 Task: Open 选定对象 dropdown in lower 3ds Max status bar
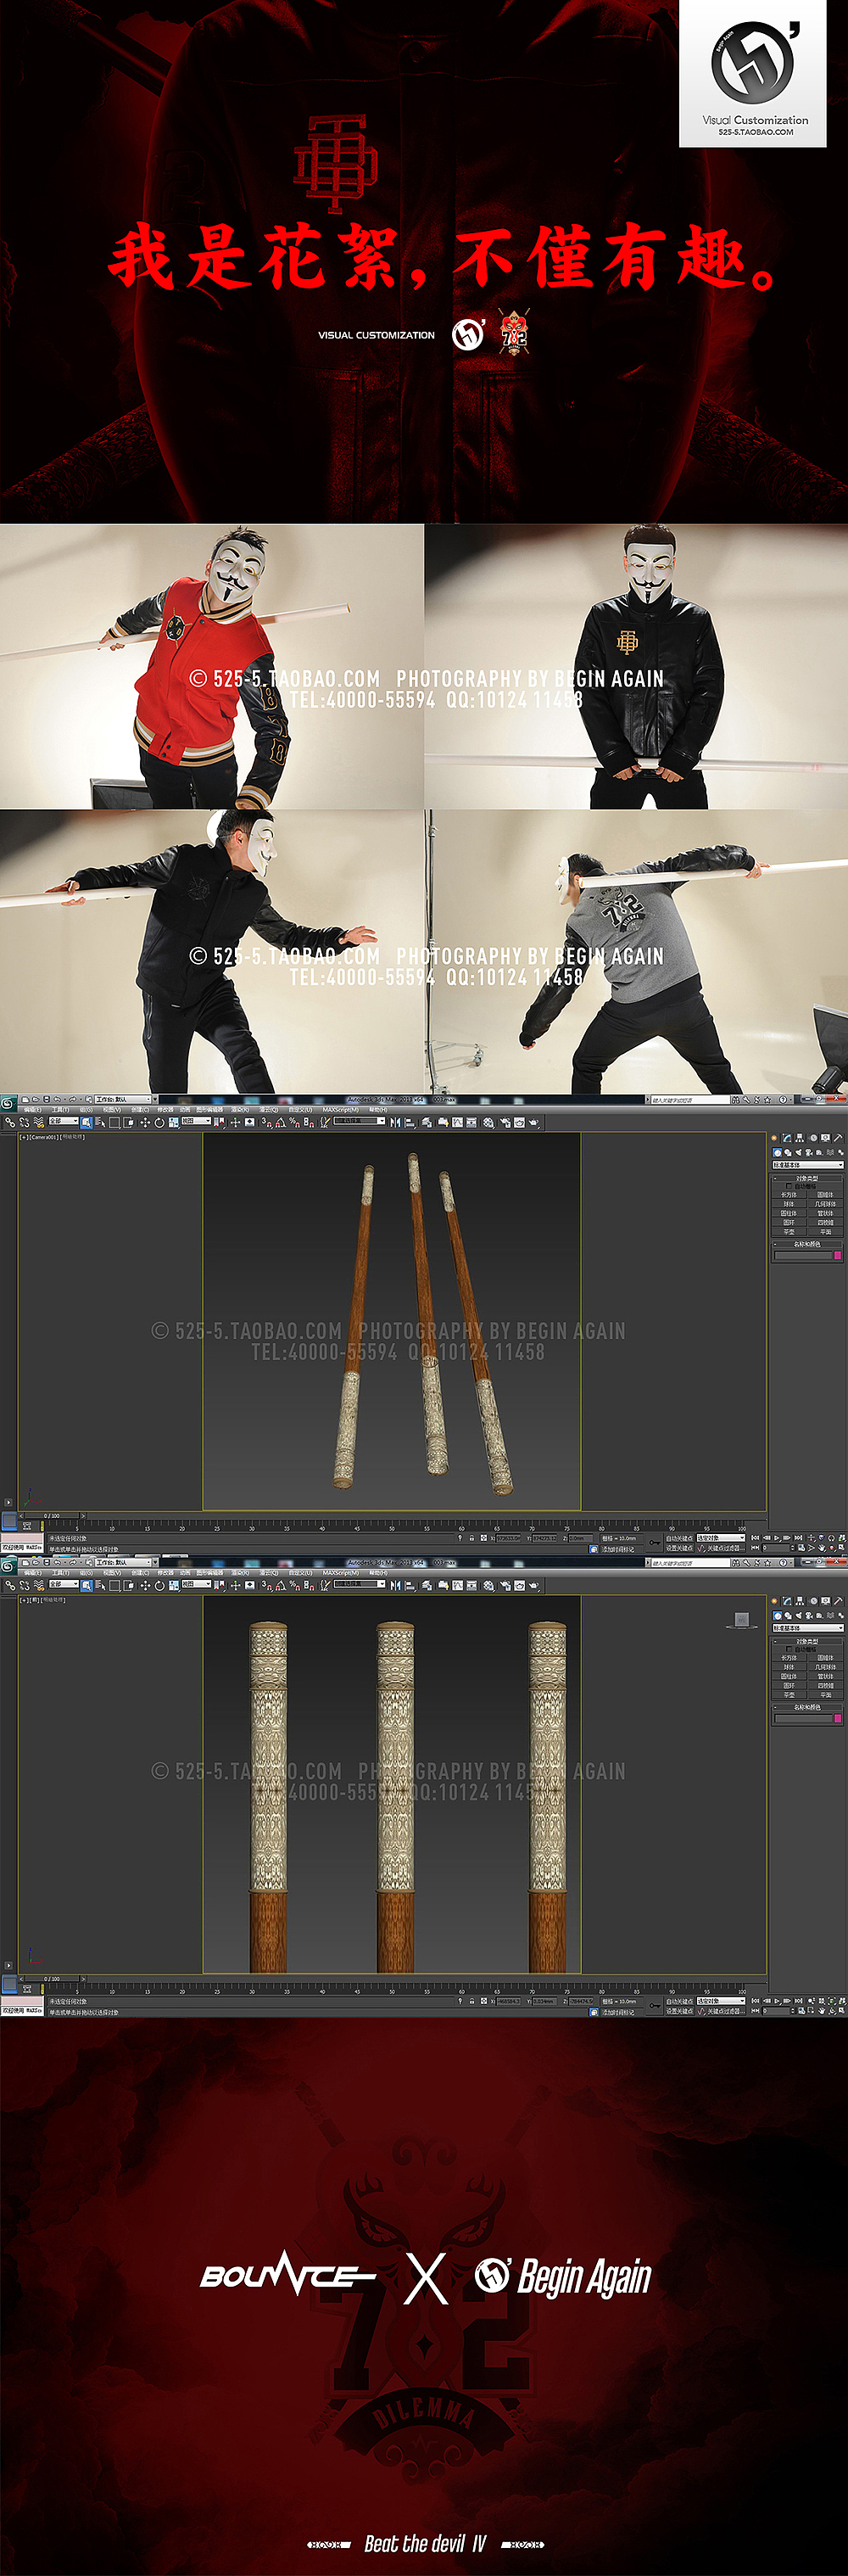click(721, 2001)
